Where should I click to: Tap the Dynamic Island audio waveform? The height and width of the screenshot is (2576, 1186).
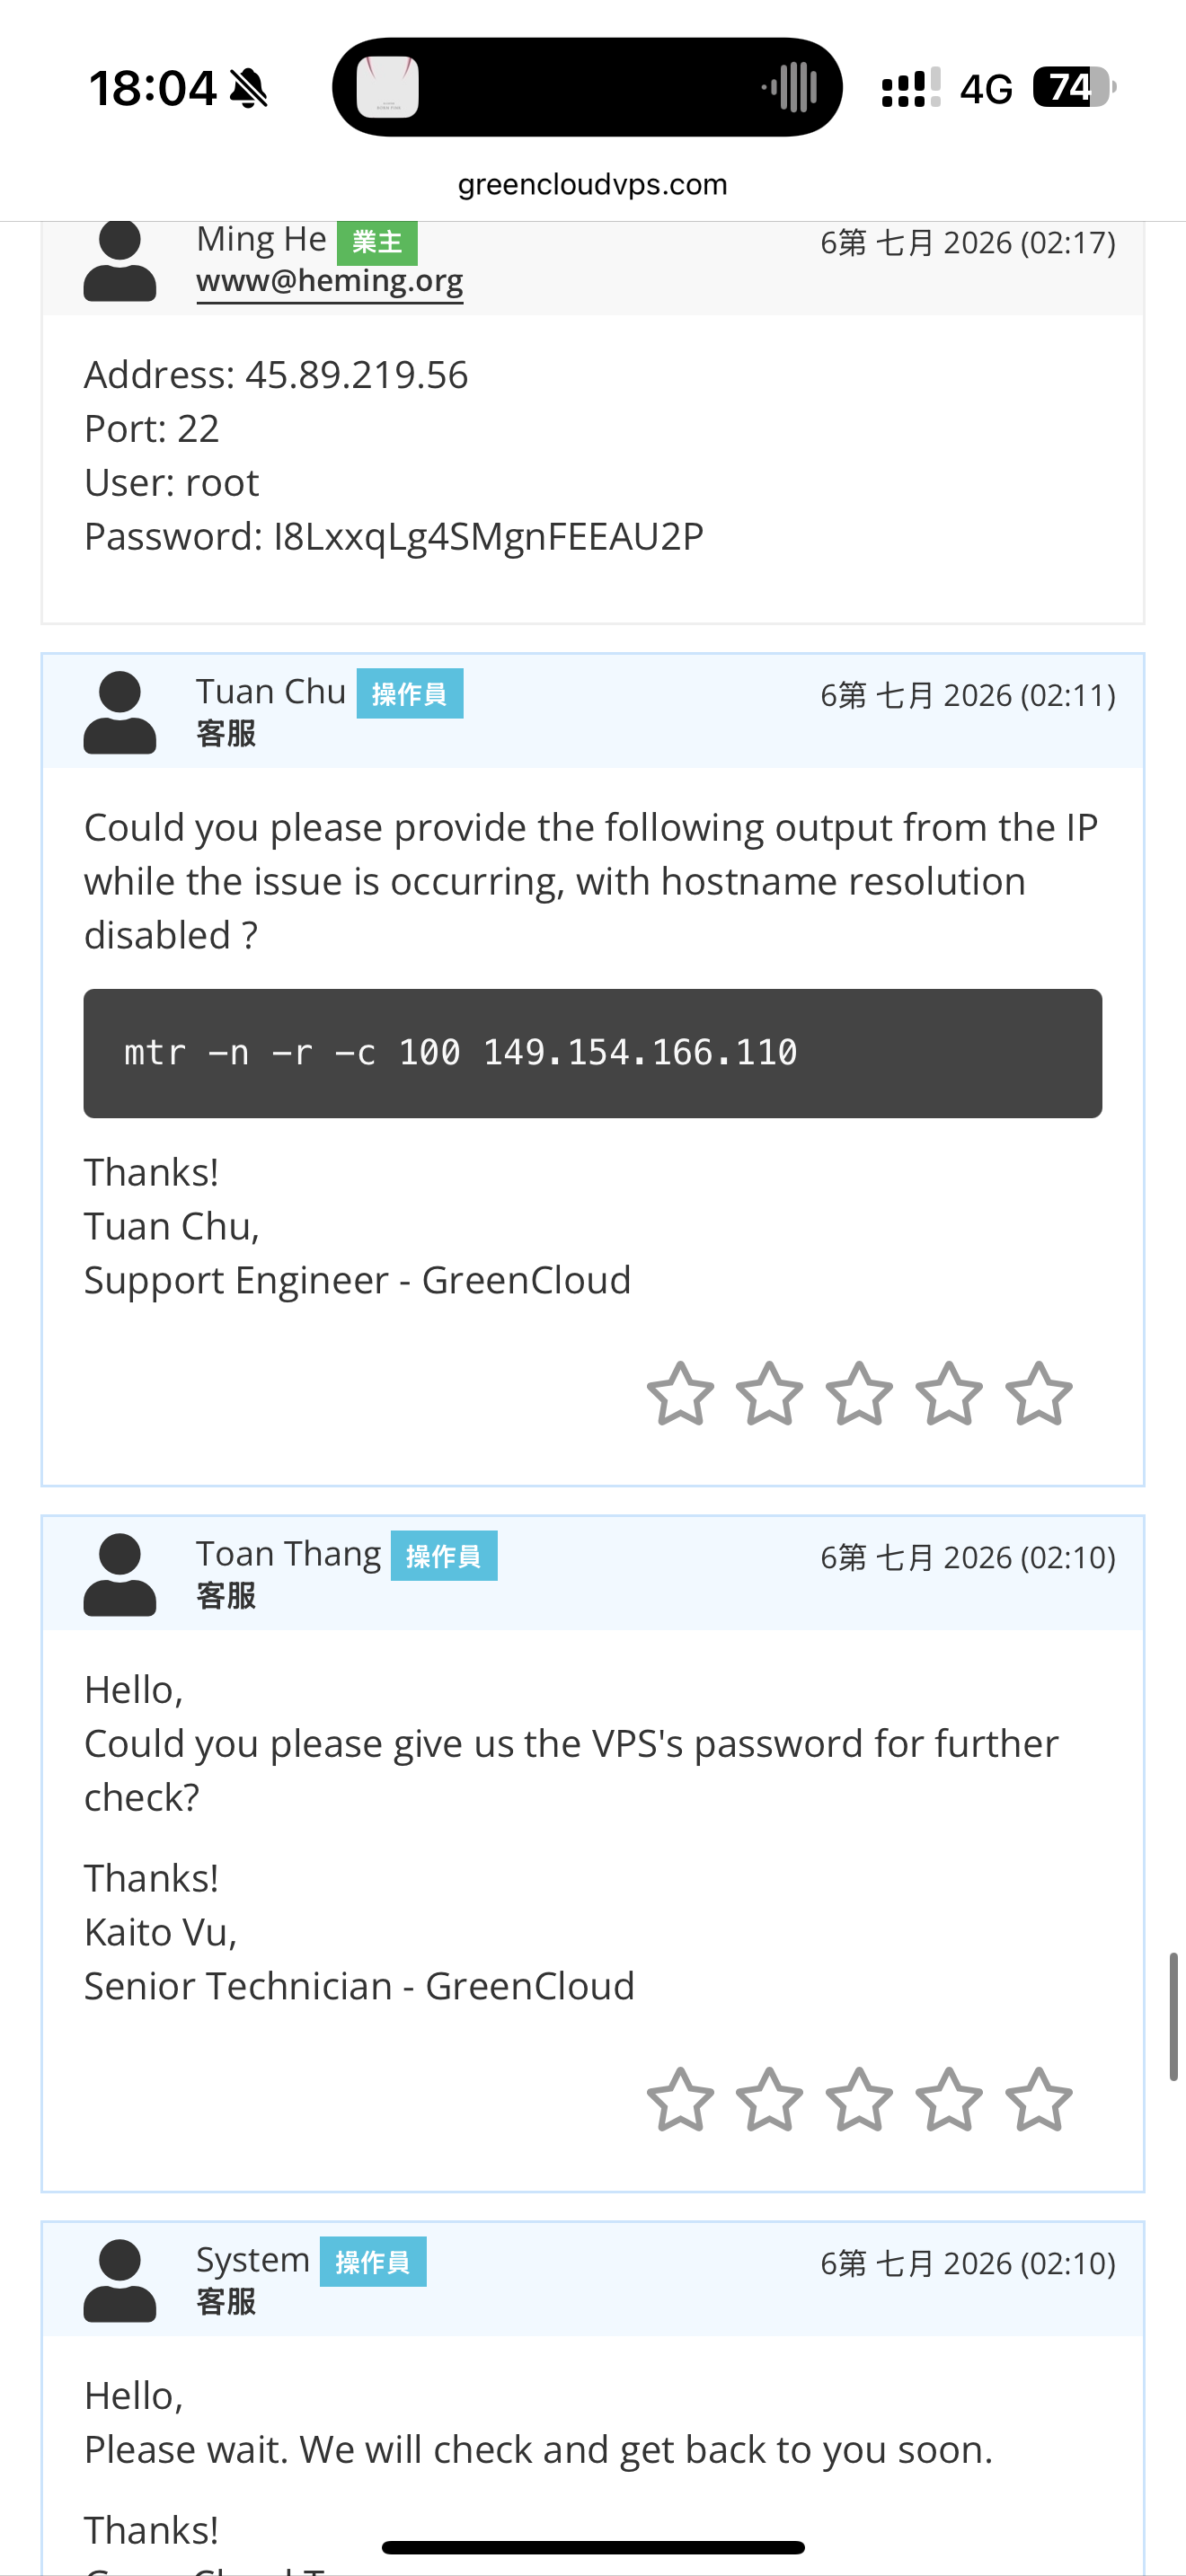(790, 87)
